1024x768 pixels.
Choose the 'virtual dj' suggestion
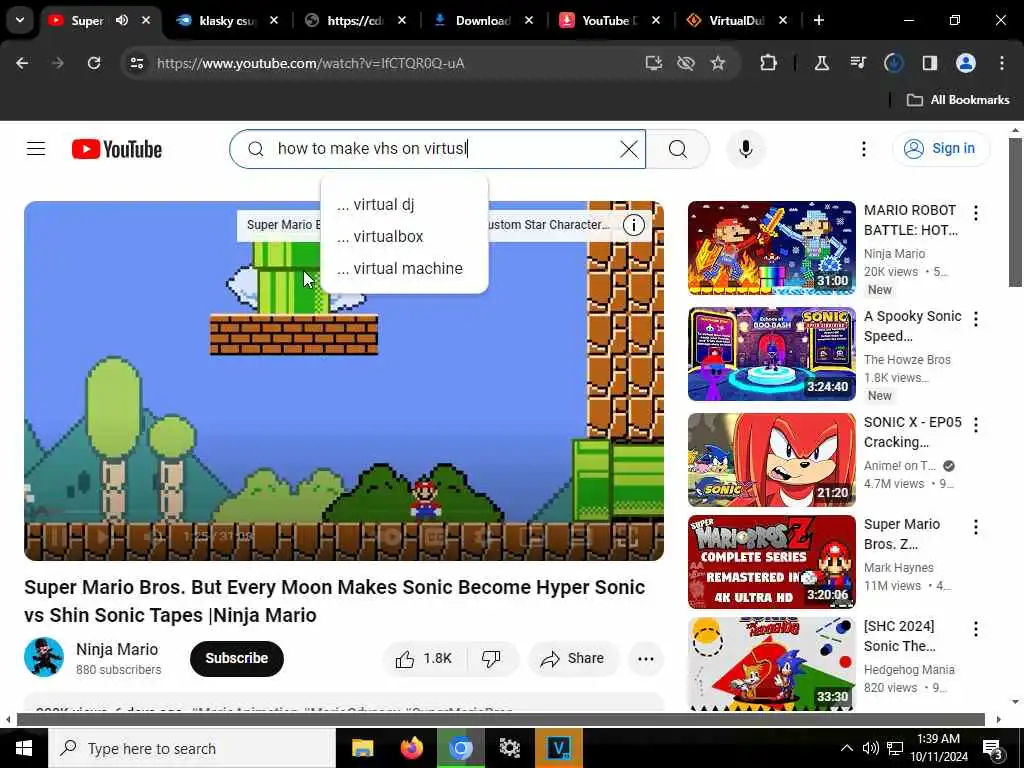click(404, 204)
